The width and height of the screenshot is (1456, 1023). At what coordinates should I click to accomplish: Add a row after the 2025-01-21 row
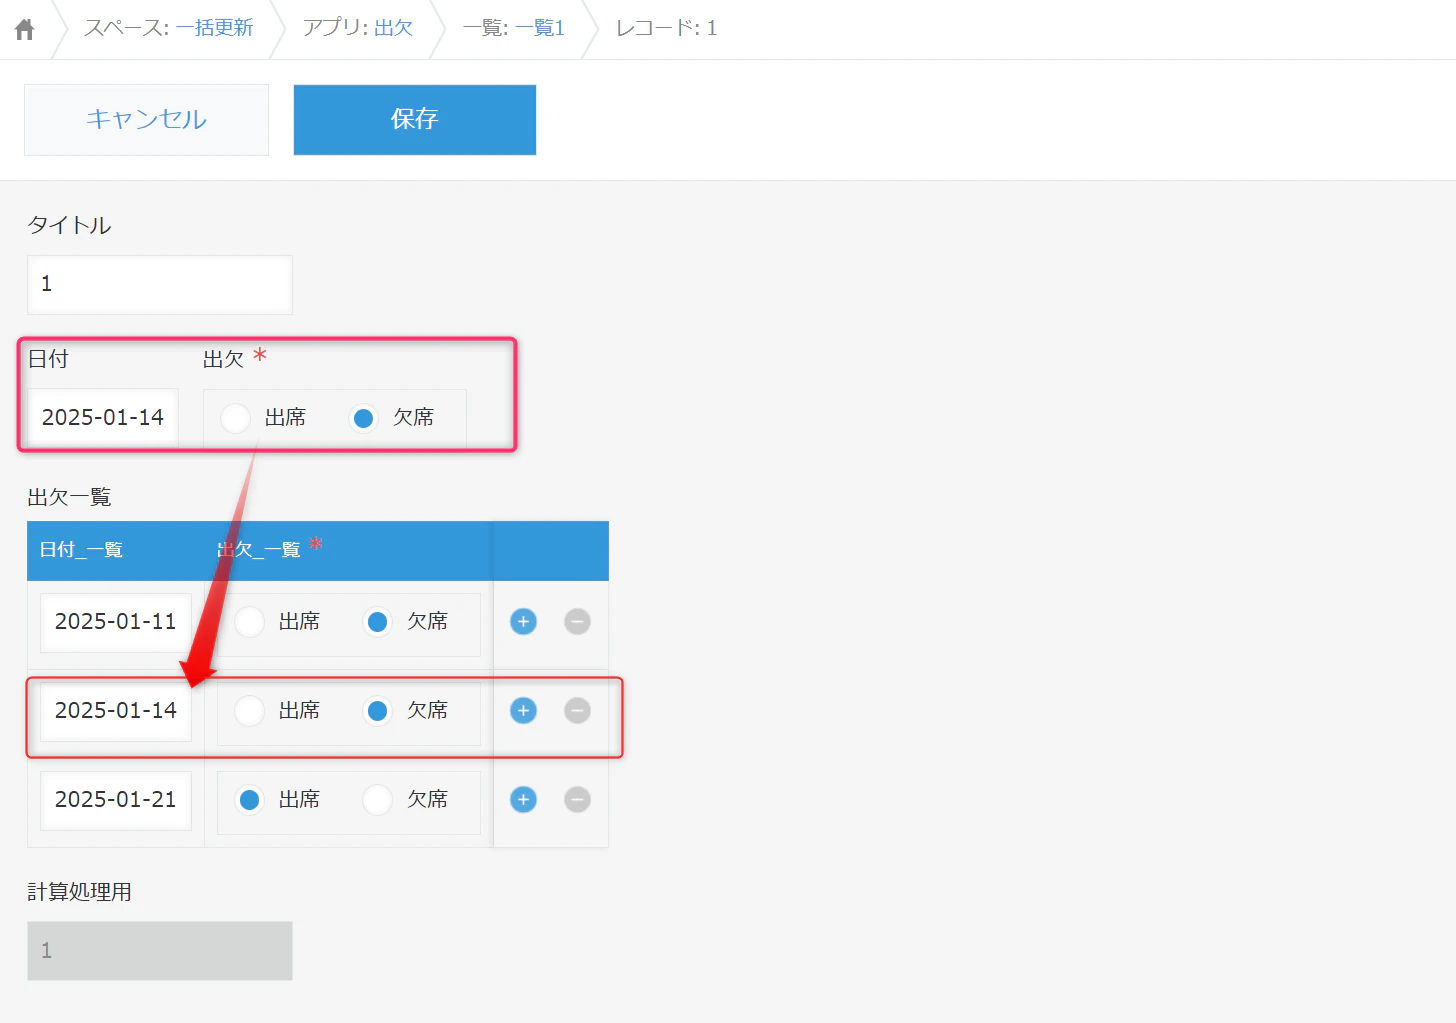523,800
